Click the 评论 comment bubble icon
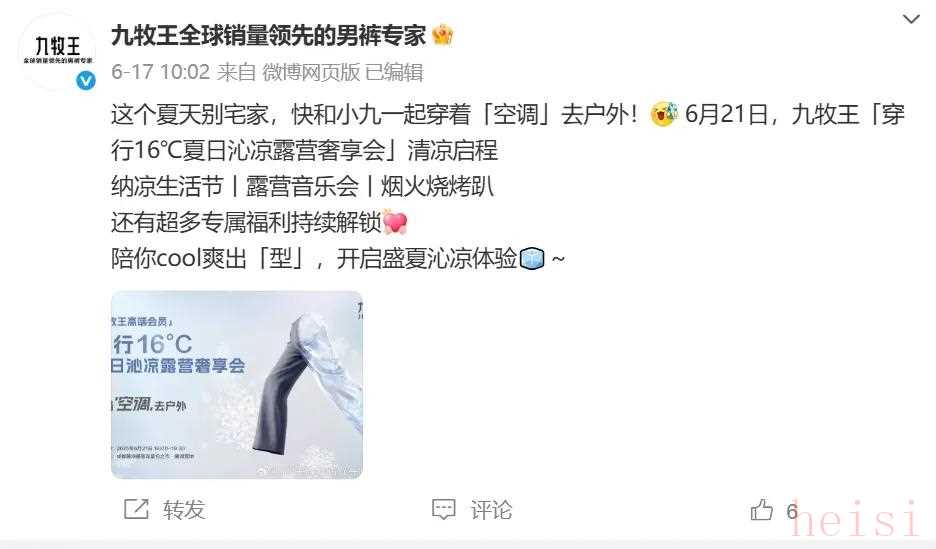This screenshot has height=549, width=936. click(x=444, y=509)
